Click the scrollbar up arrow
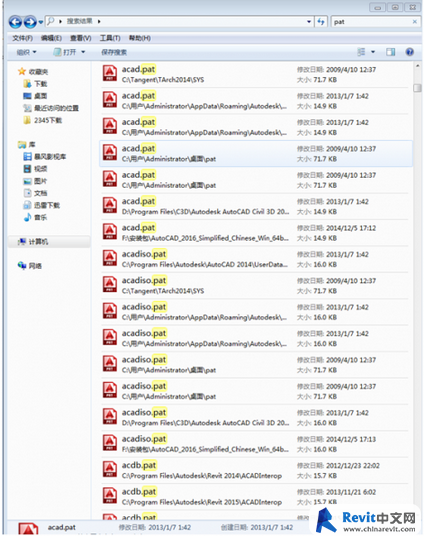 (x=417, y=66)
